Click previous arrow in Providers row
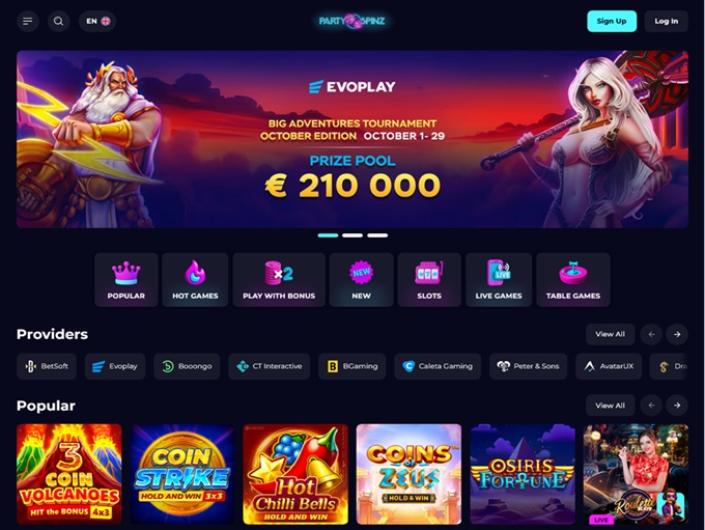Screen dimensions: 705x530 pos(651,334)
